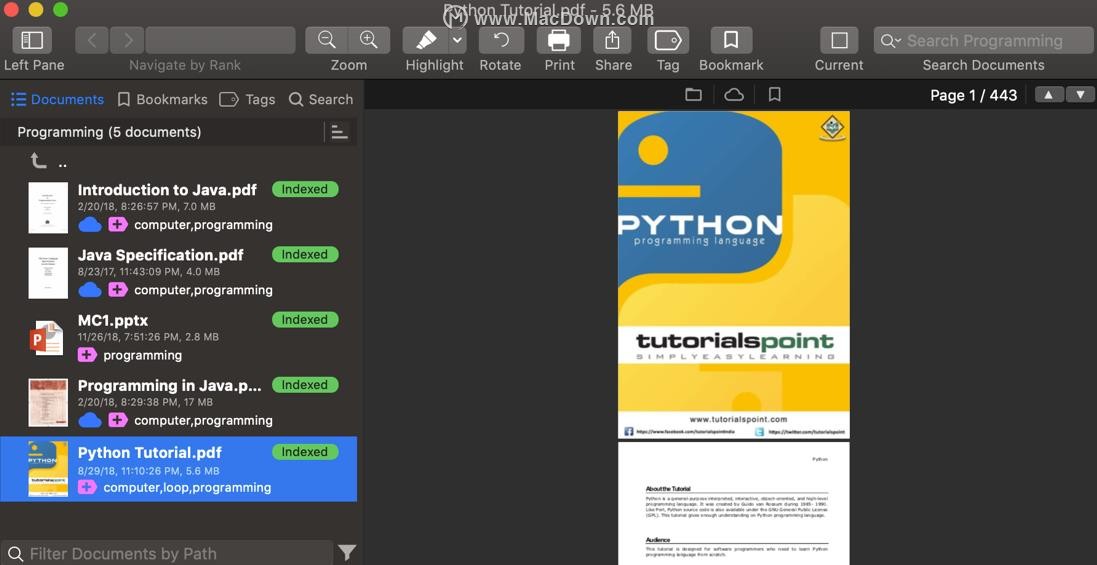Click the cloud icon above the preview

(734, 94)
